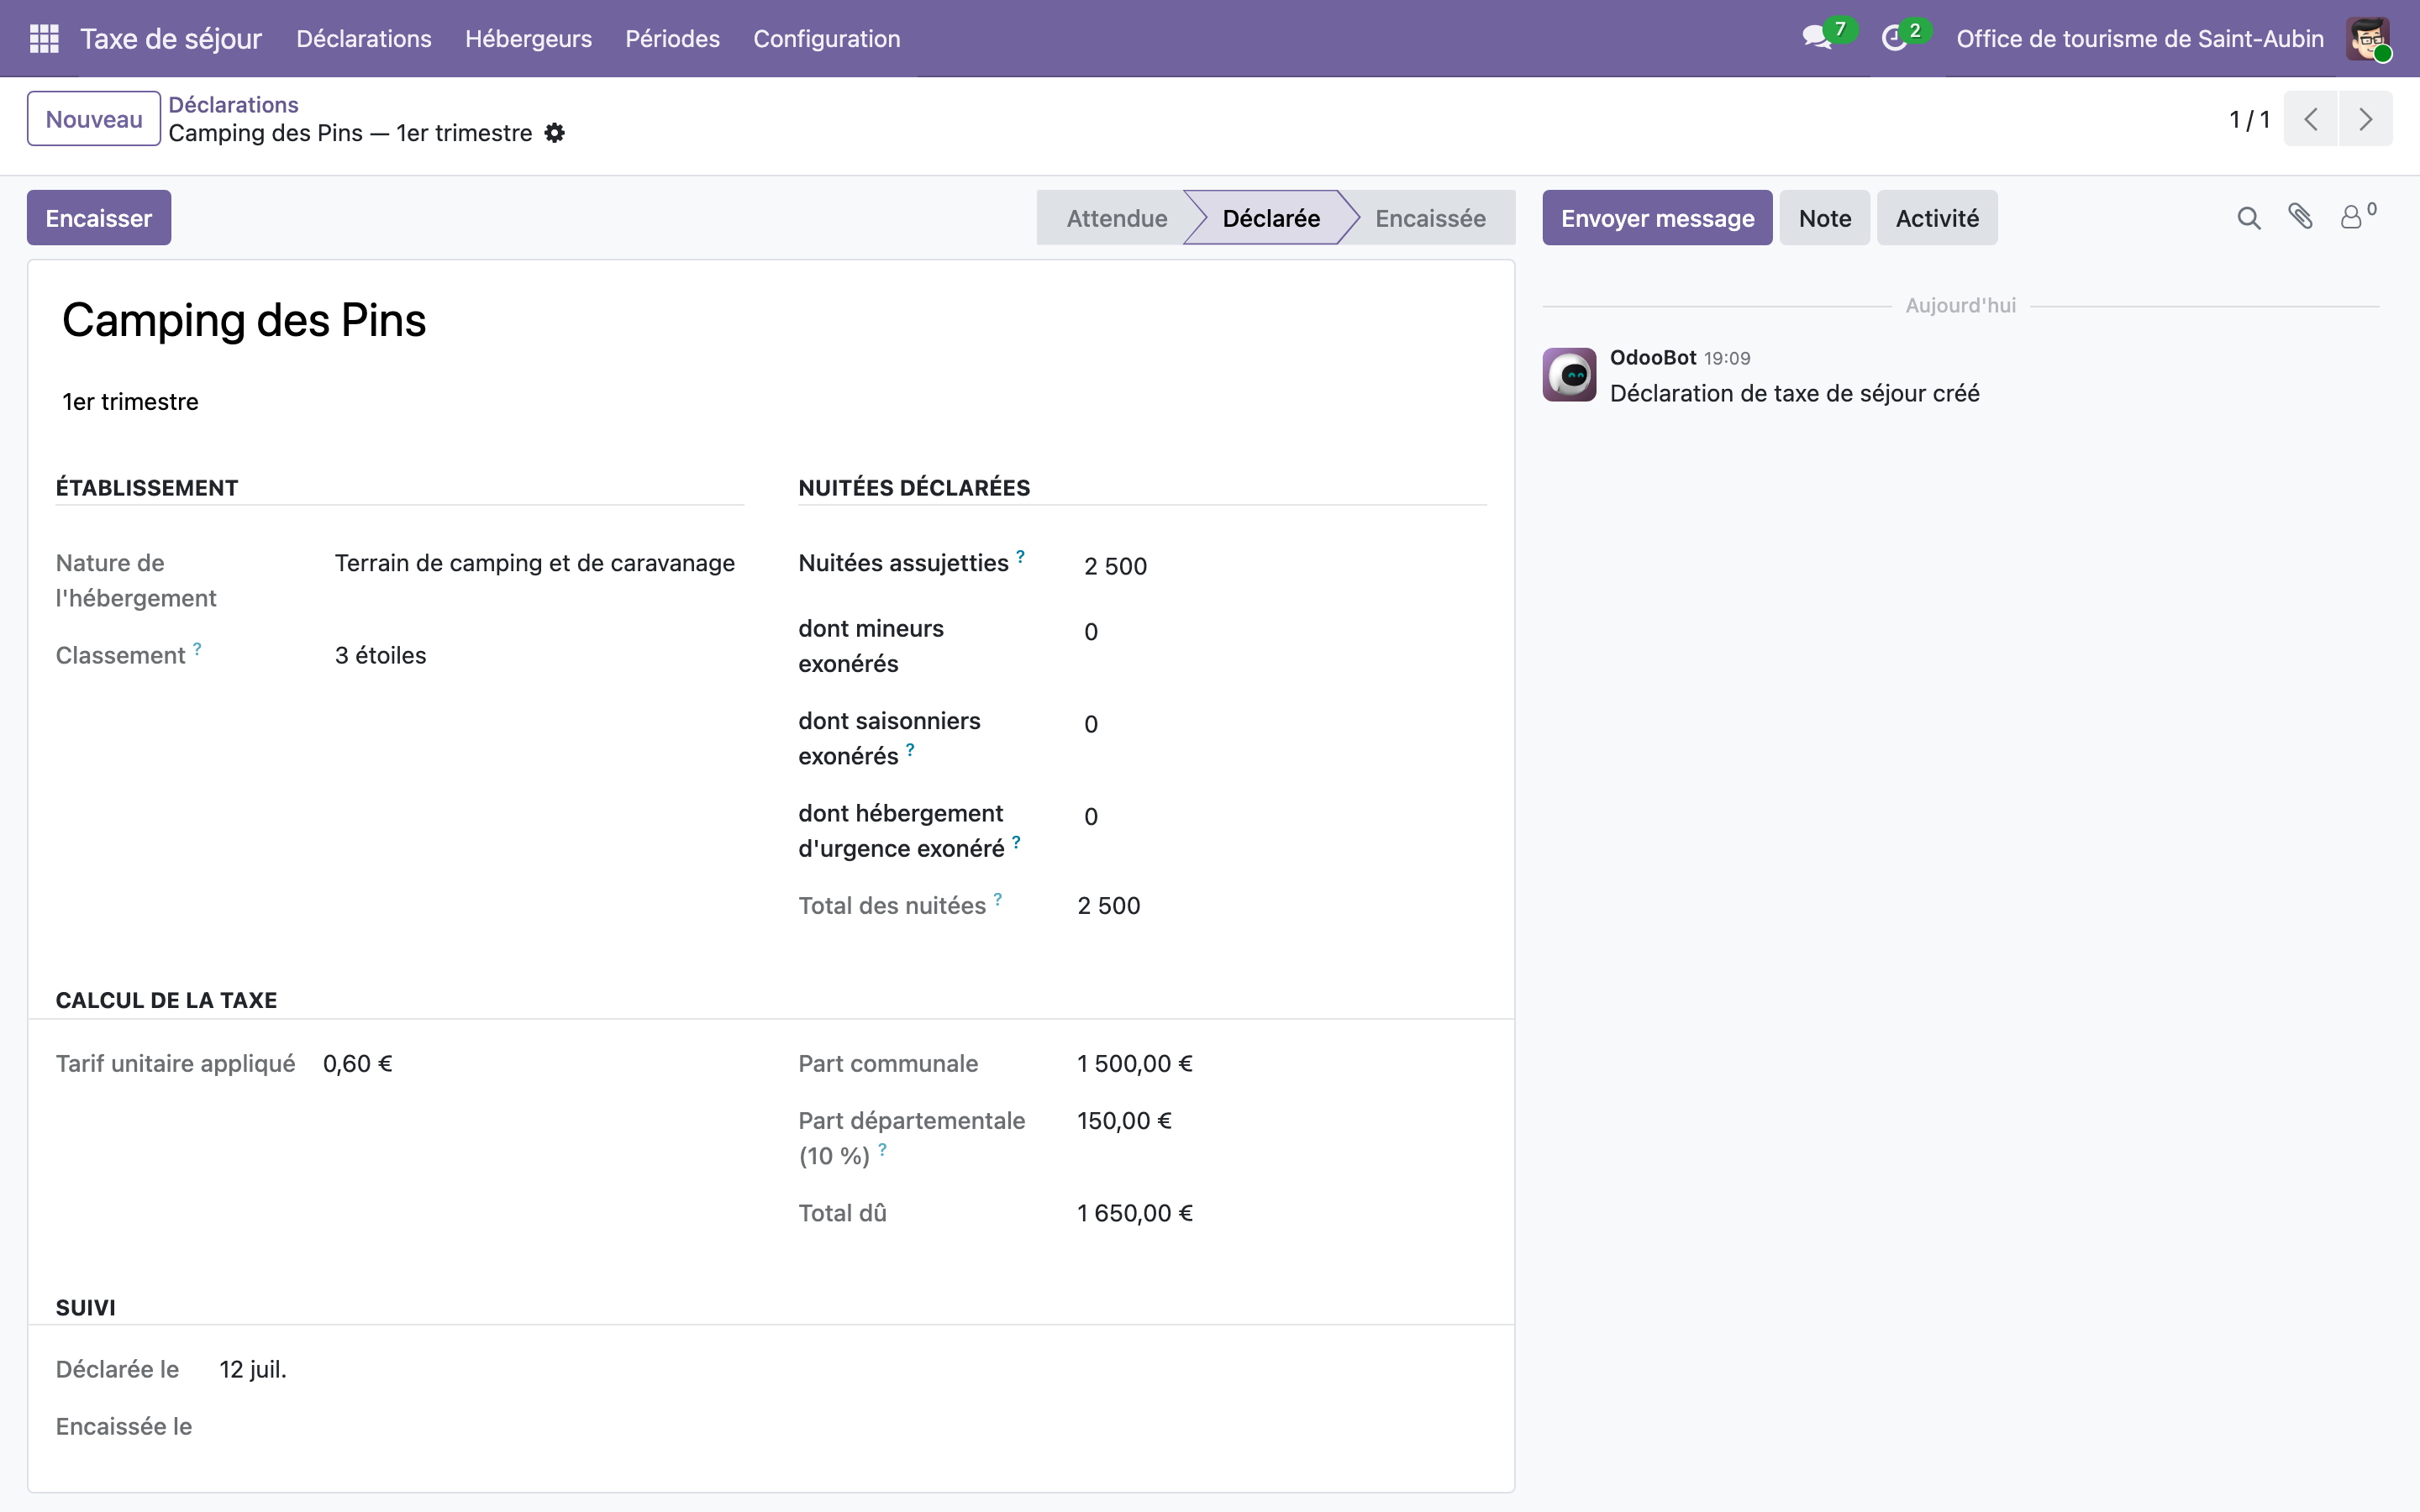Click the Déclarée le date 12 juil.
The height and width of the screenshot is (1512, 2420).
(253, 1369)
